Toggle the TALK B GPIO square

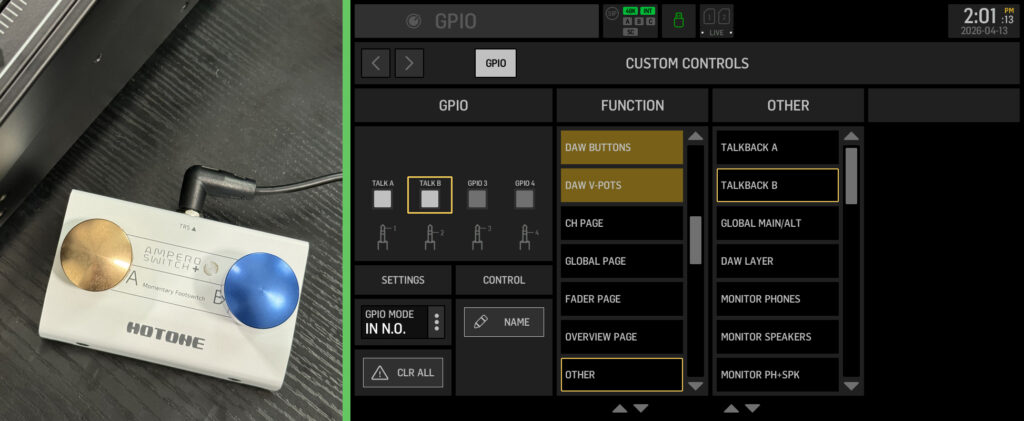[430, 198]
